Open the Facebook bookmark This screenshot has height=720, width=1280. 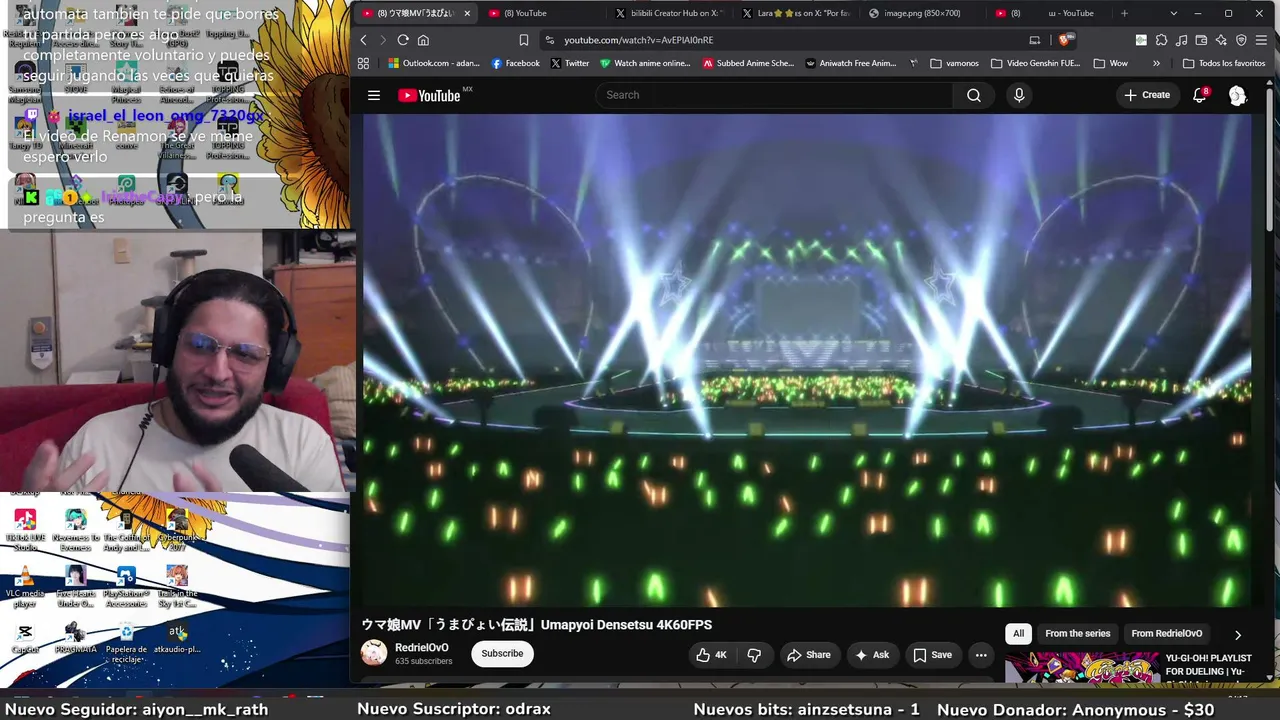515,63
